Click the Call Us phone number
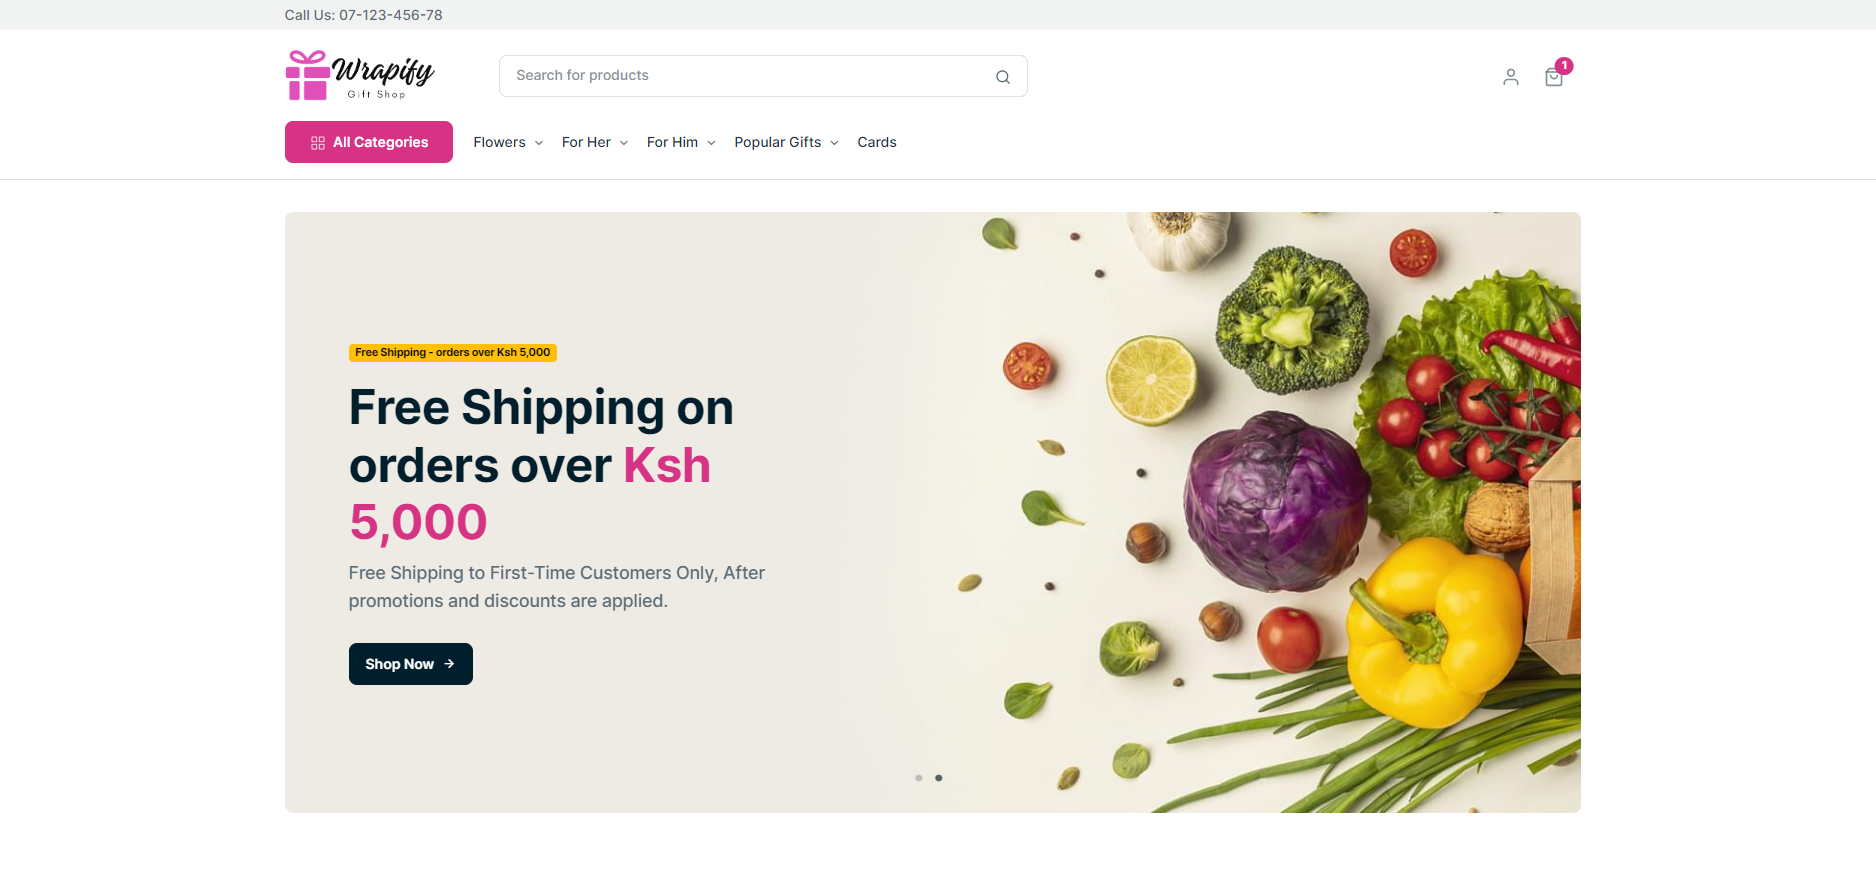Image resolution: width=1876 pixels, height=888 pixels. 391,15
